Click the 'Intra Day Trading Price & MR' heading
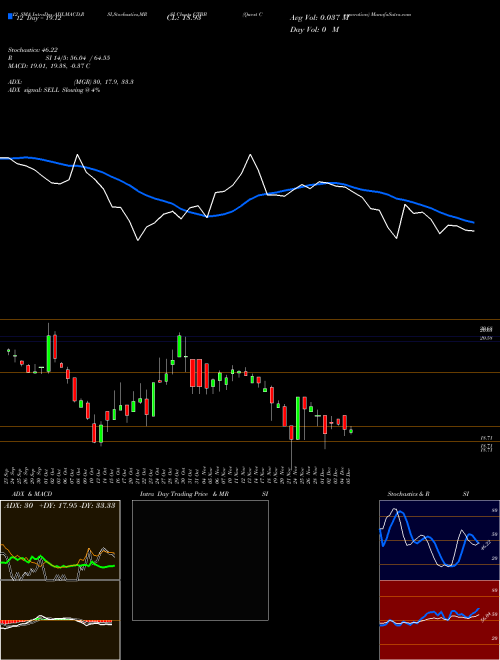Image resolution: width=500 pixels, height=660 pixels. (x=184, y=494)
